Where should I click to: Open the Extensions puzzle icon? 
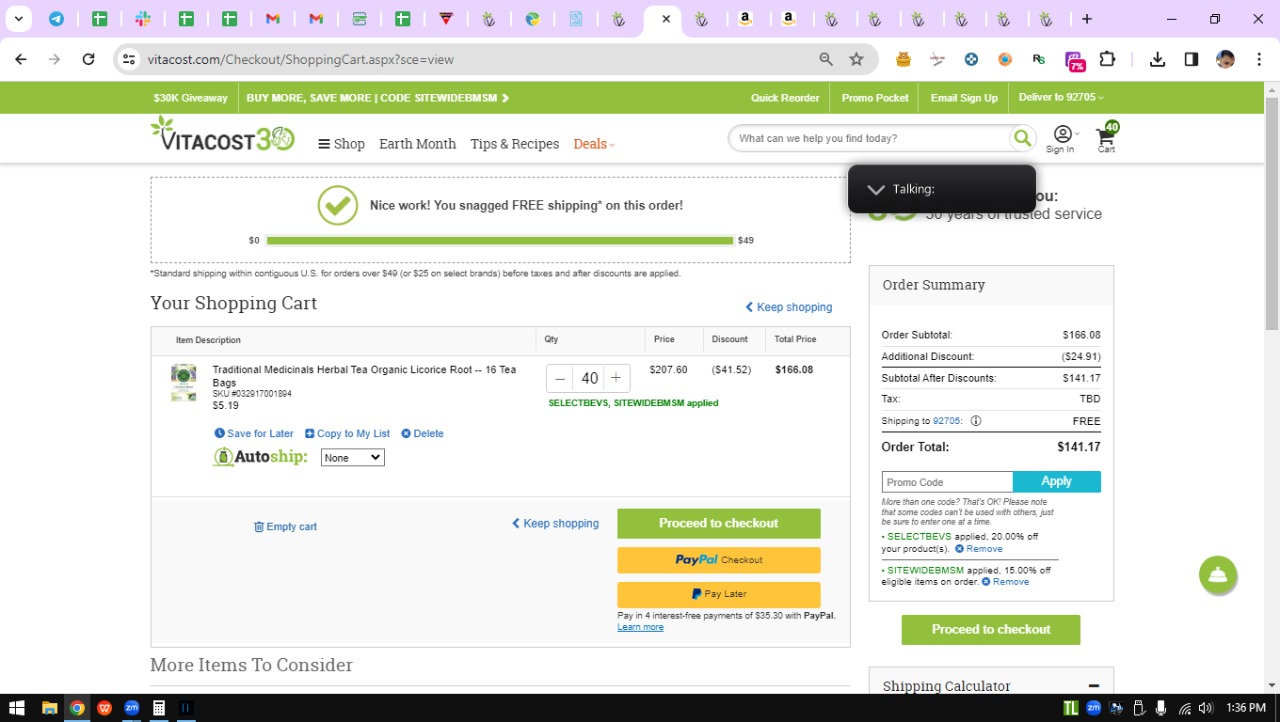1107,59
